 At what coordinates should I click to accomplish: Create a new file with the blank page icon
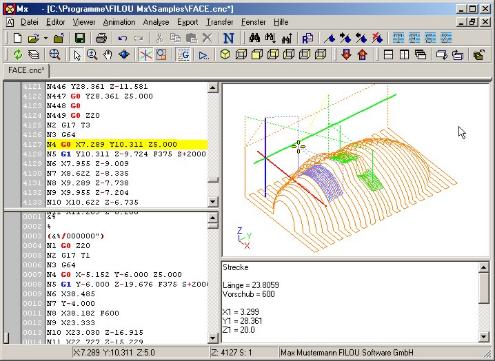coord(17,38)
